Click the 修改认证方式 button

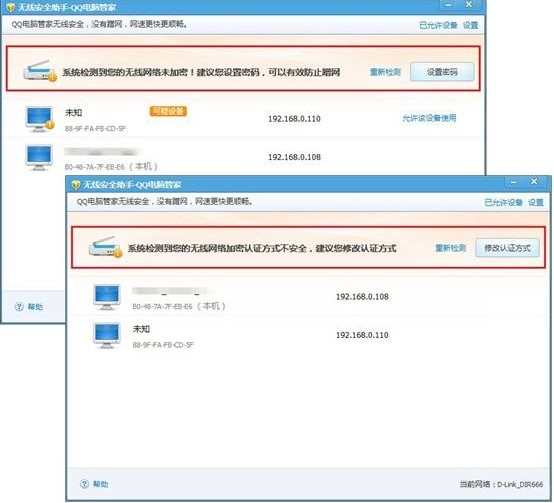pyautogui.click(x=507, y=248)
